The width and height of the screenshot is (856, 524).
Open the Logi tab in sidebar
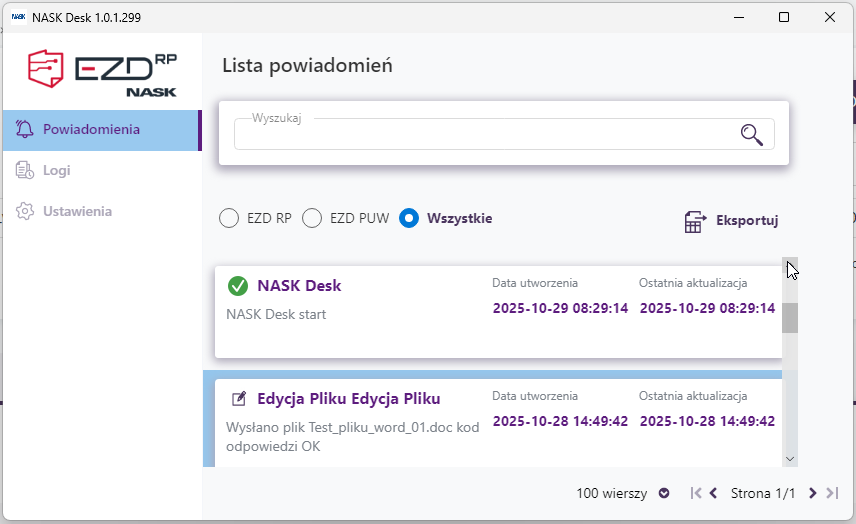tap(57, 171)
